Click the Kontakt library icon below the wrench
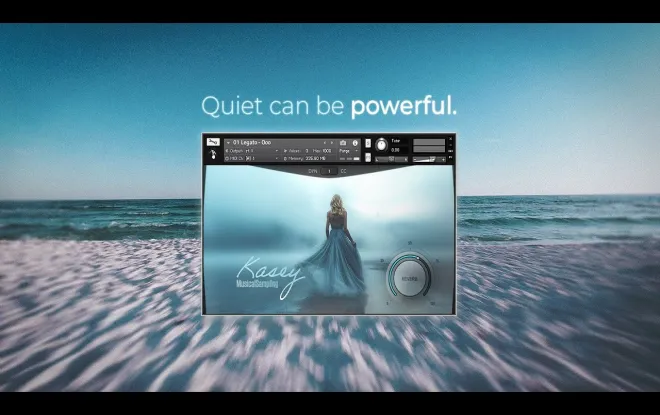The width and height of the screenshot is (660, 415). point(213,154)
